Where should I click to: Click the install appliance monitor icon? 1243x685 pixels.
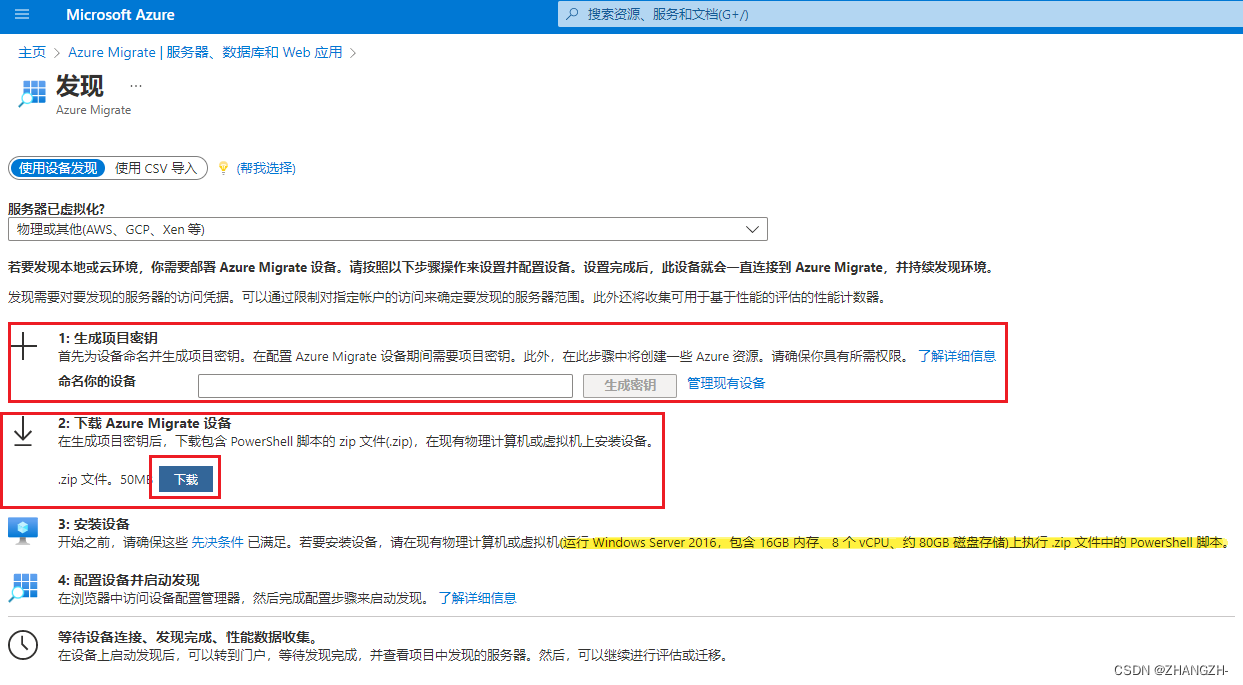pos(23,531)
